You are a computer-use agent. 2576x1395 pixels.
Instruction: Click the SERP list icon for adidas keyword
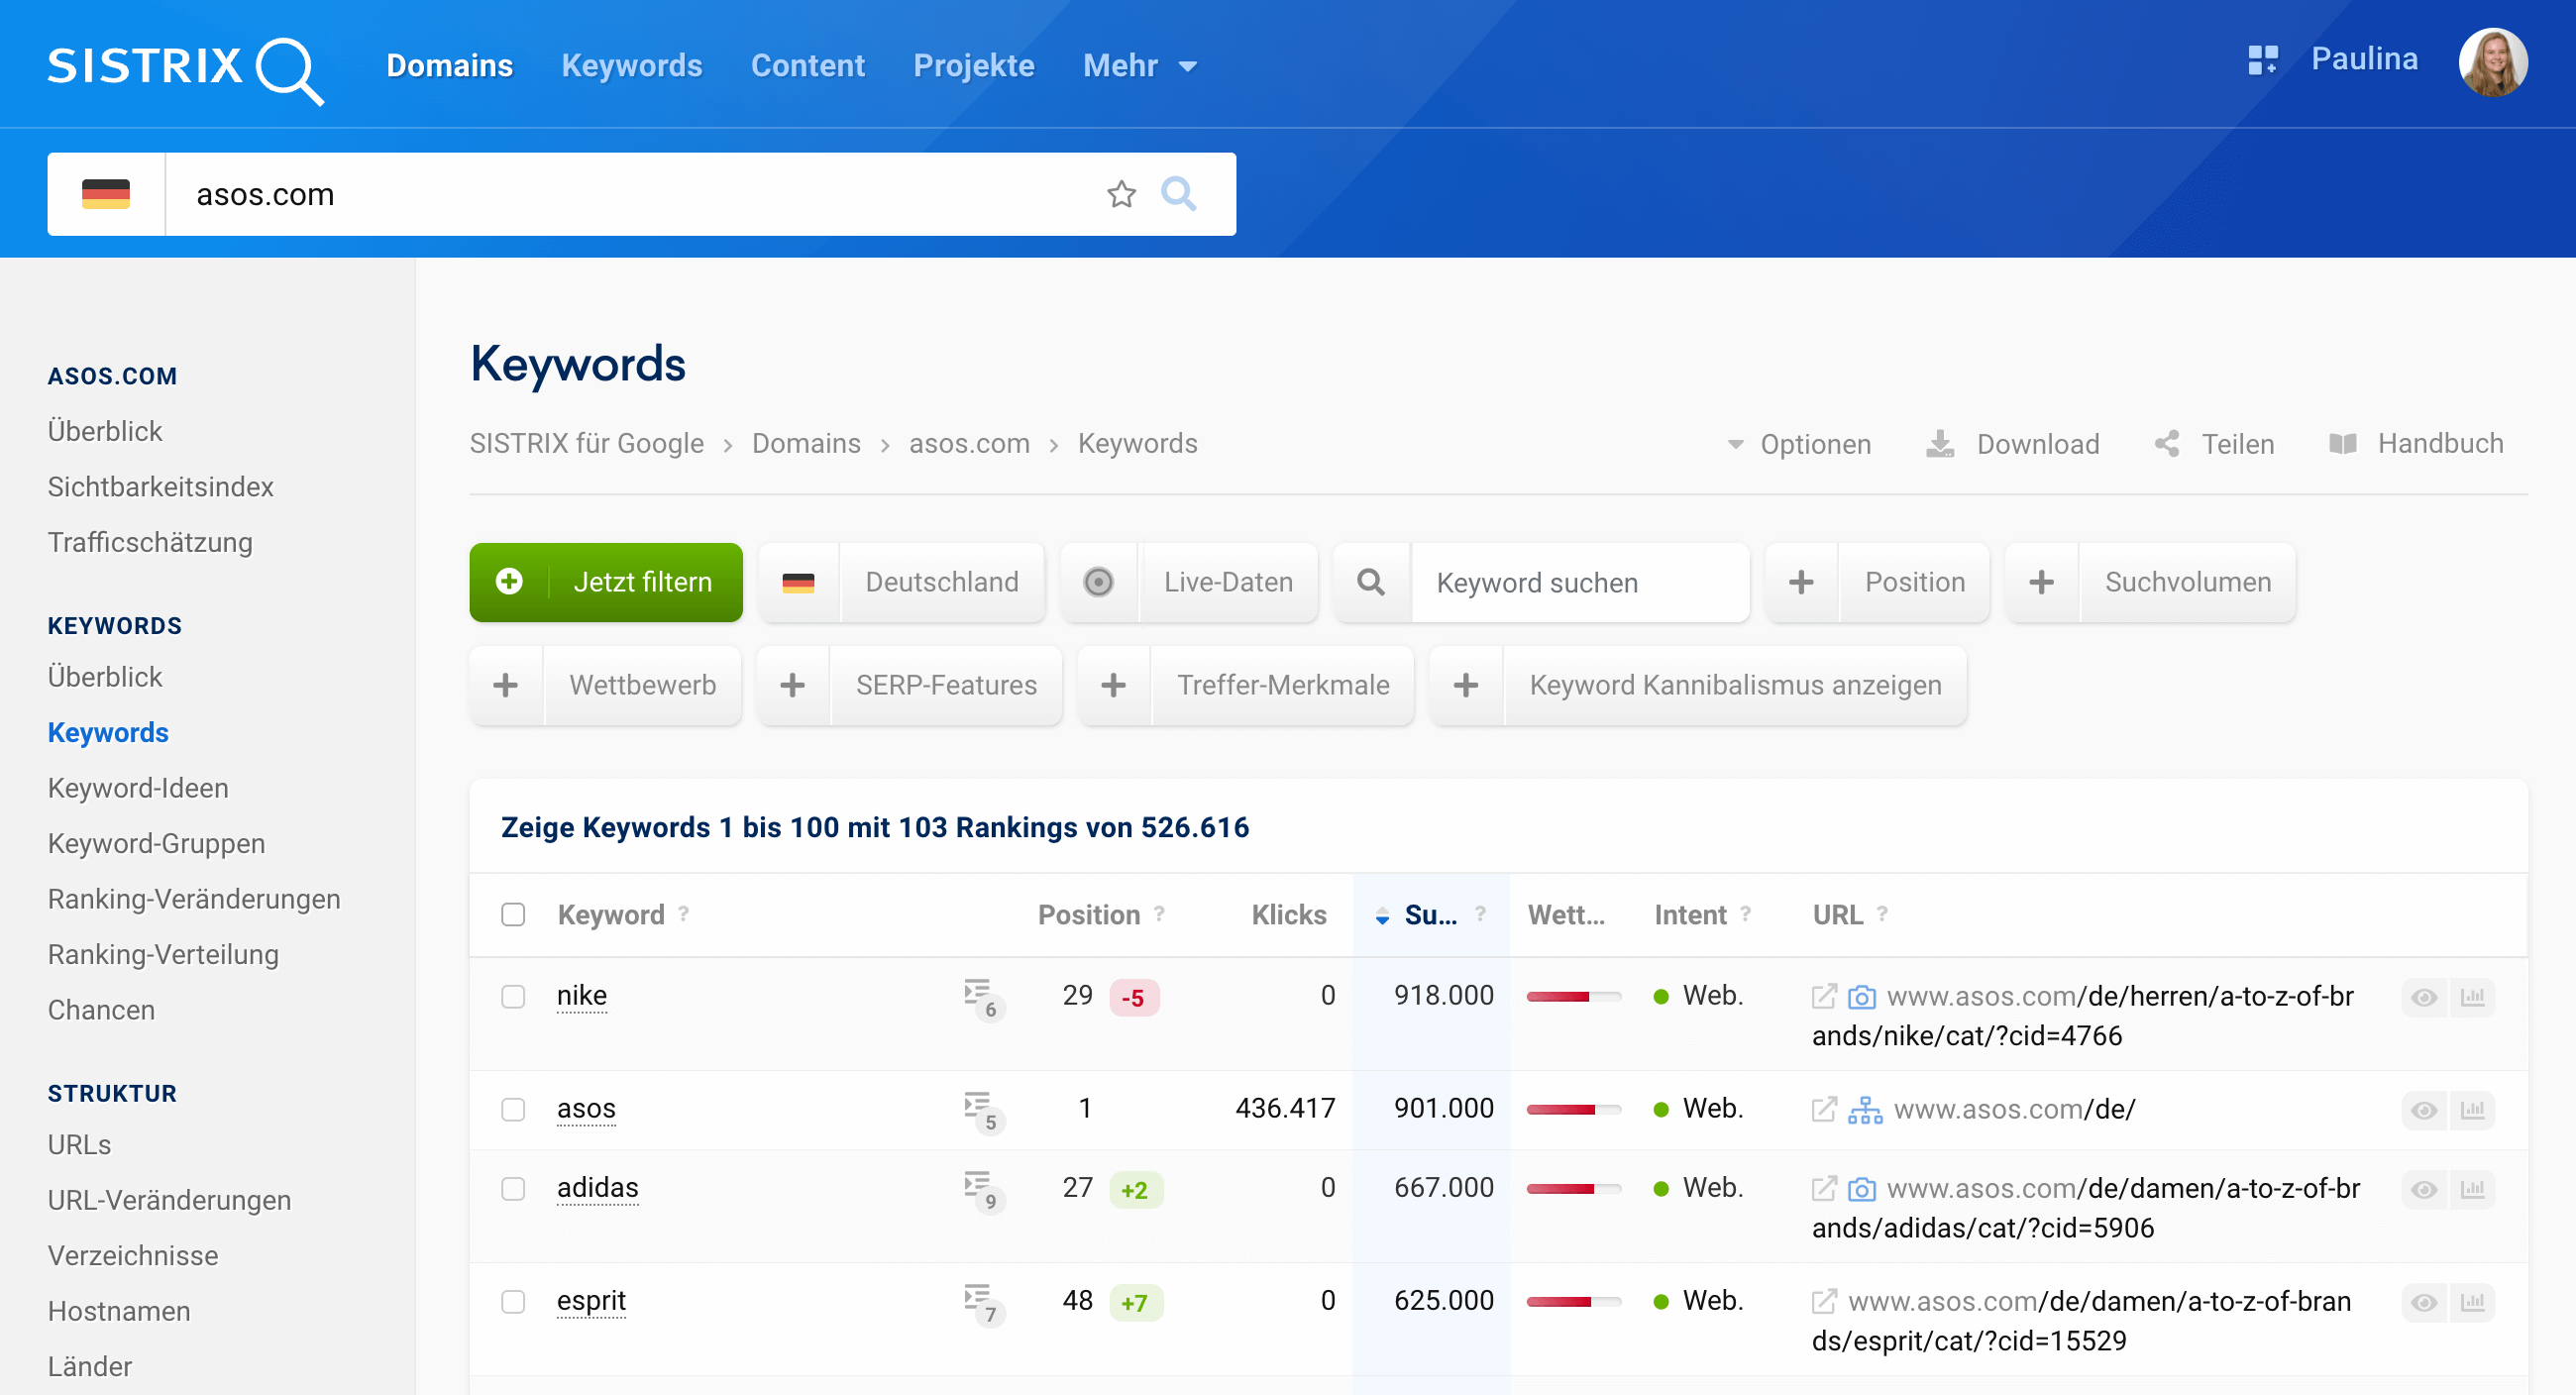(x=979, y=1188)
